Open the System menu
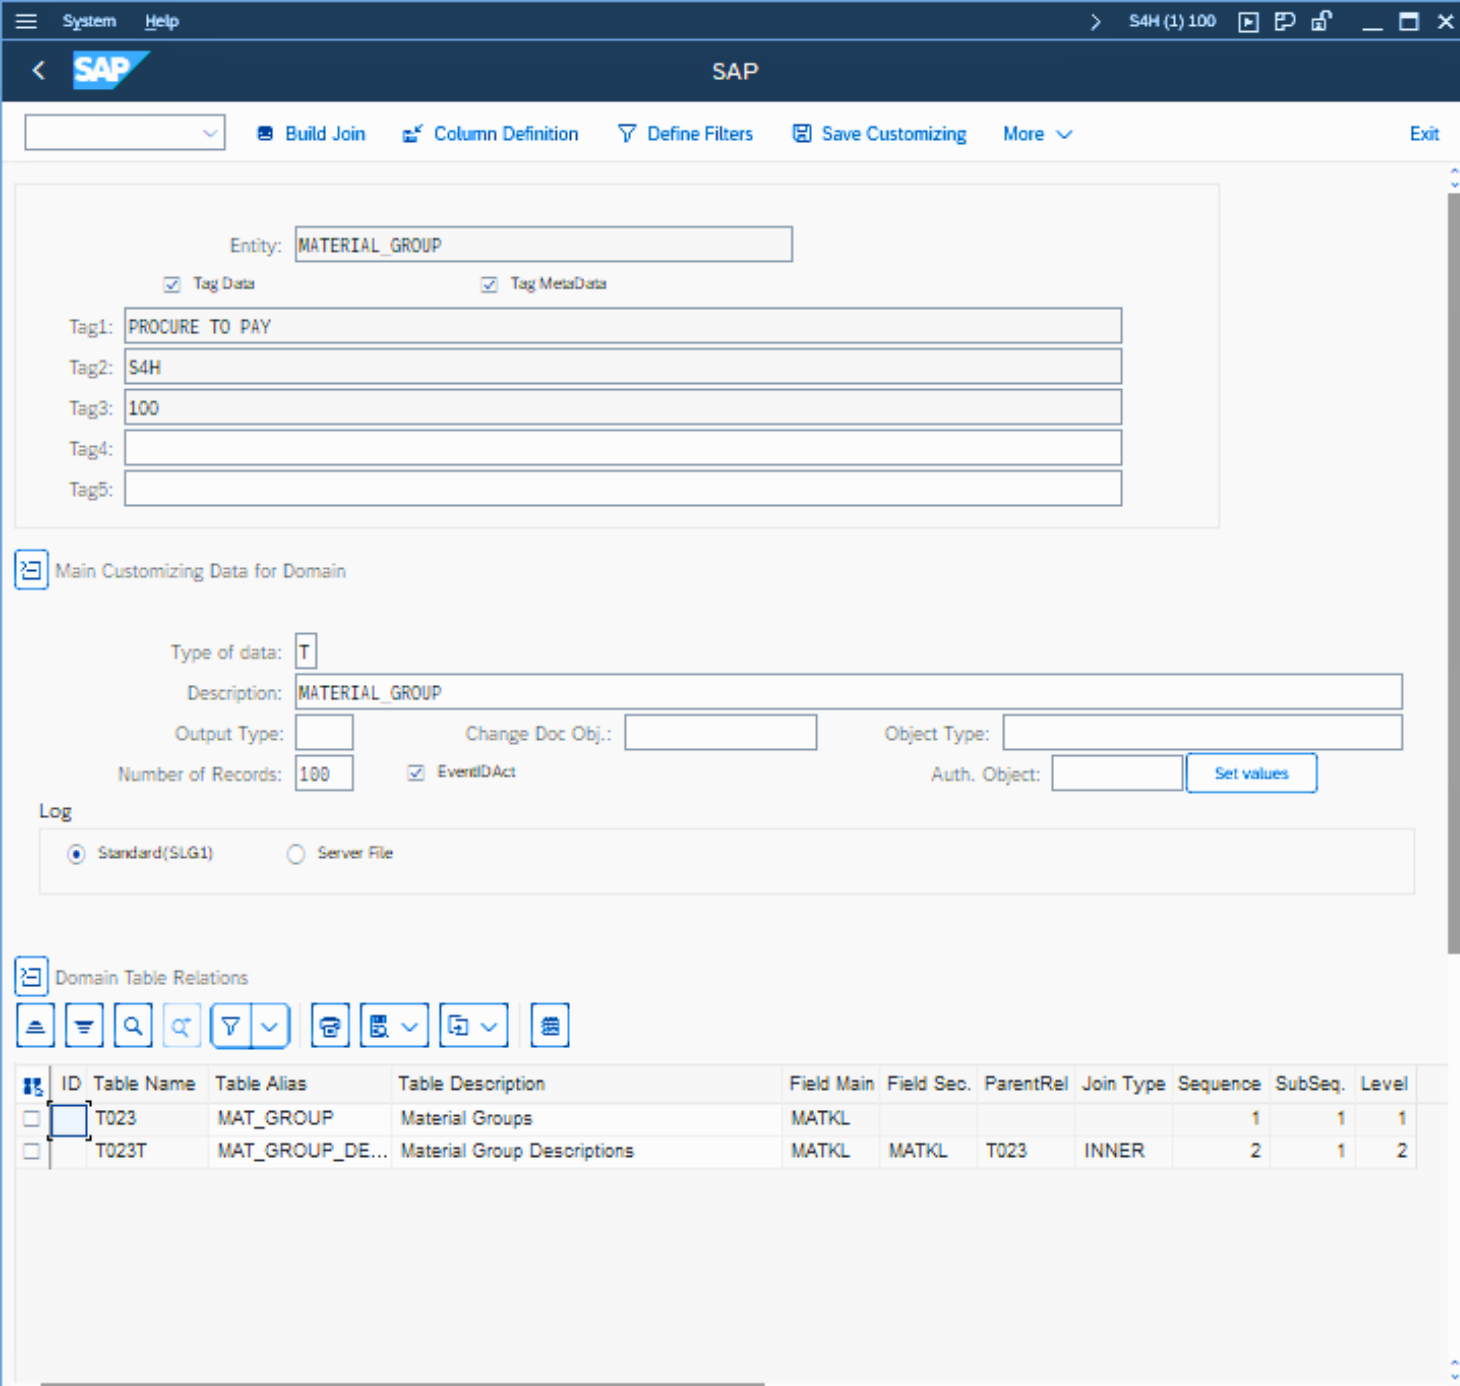This screenshot has height=1386, width=1460. click(89, 21)
